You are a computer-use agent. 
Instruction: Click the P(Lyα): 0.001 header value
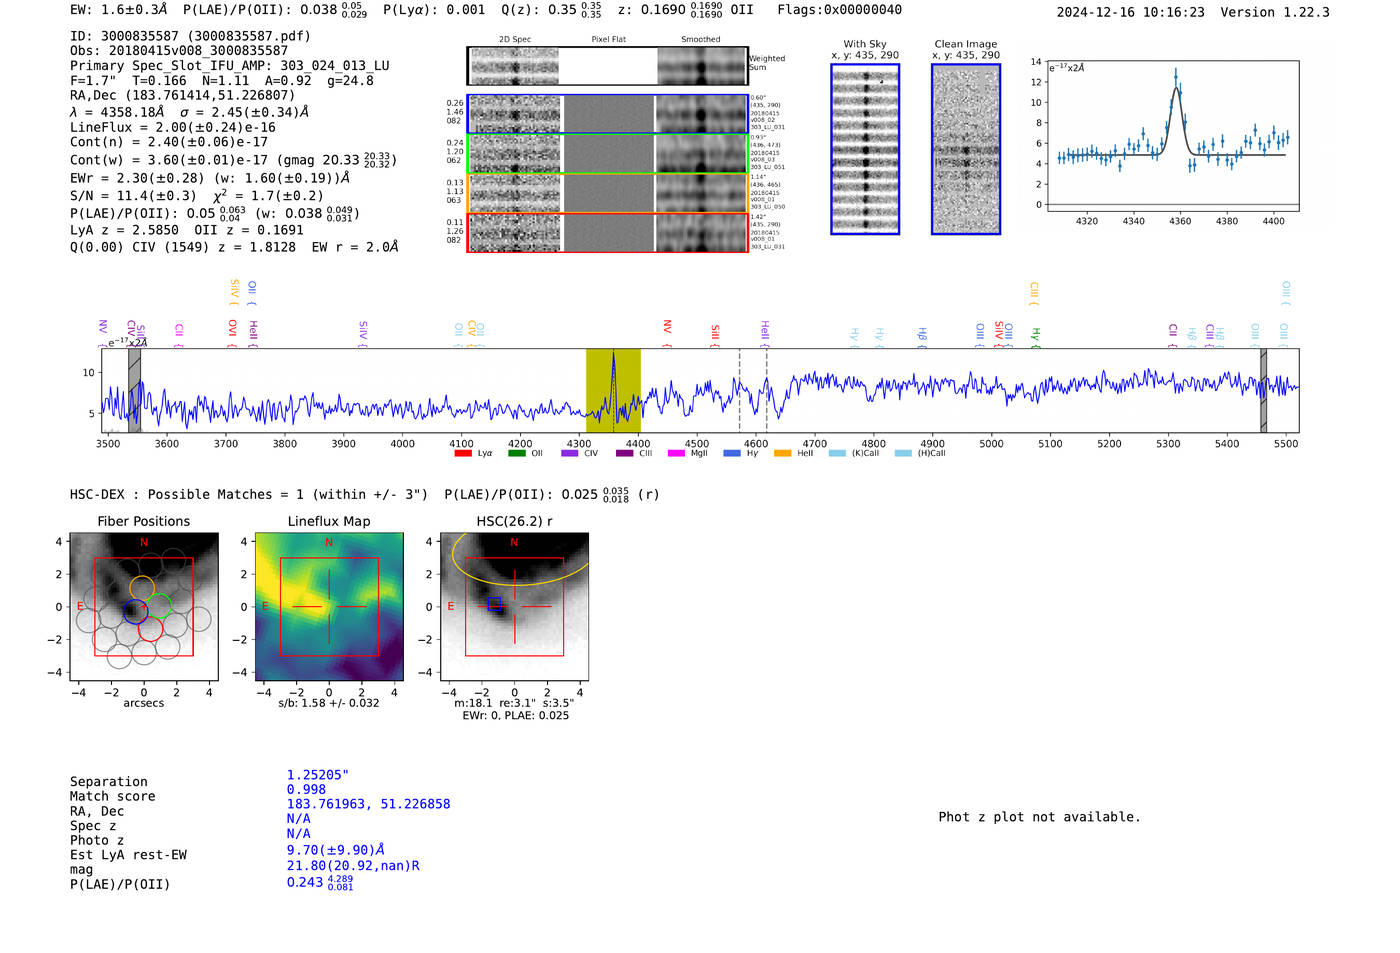434,10
